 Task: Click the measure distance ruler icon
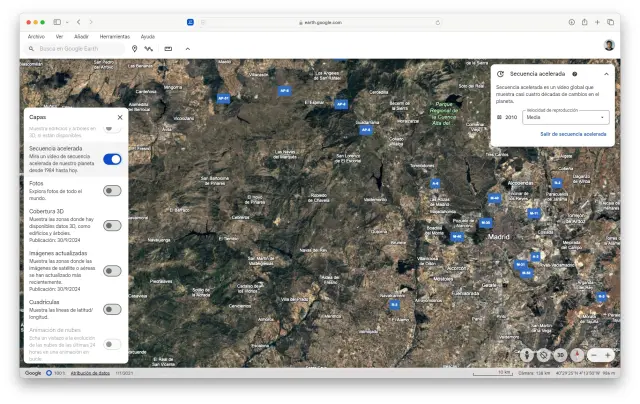(168, 48)
